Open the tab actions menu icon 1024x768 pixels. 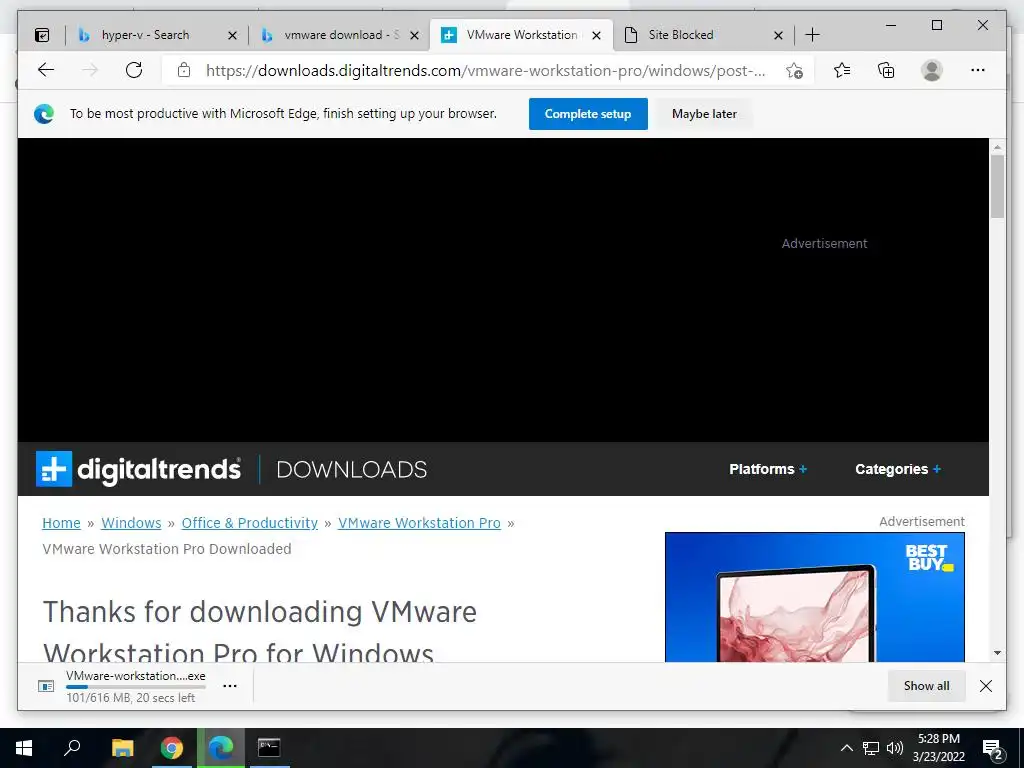42,35
